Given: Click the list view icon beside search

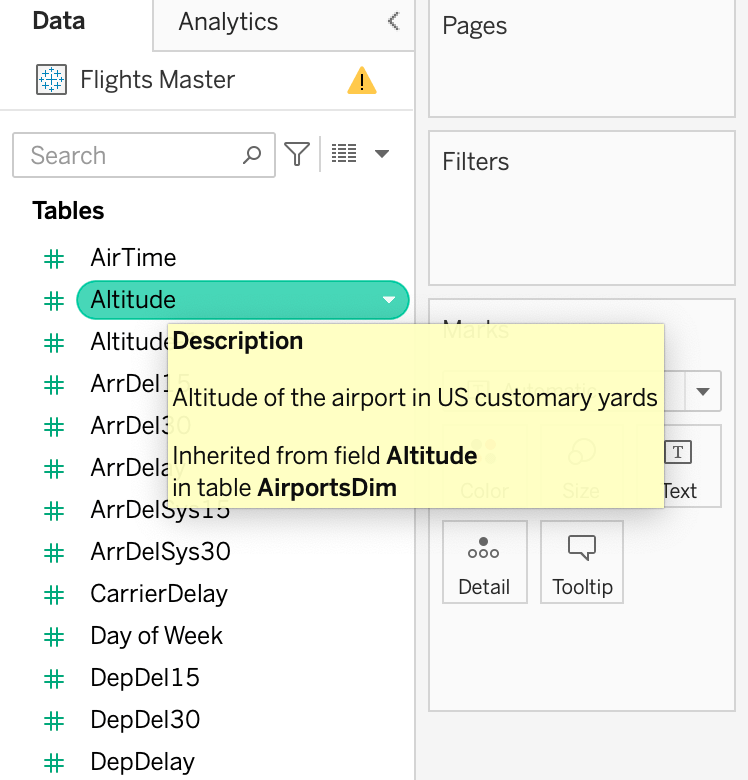Looking at the screenshot, I should (344, 154).
